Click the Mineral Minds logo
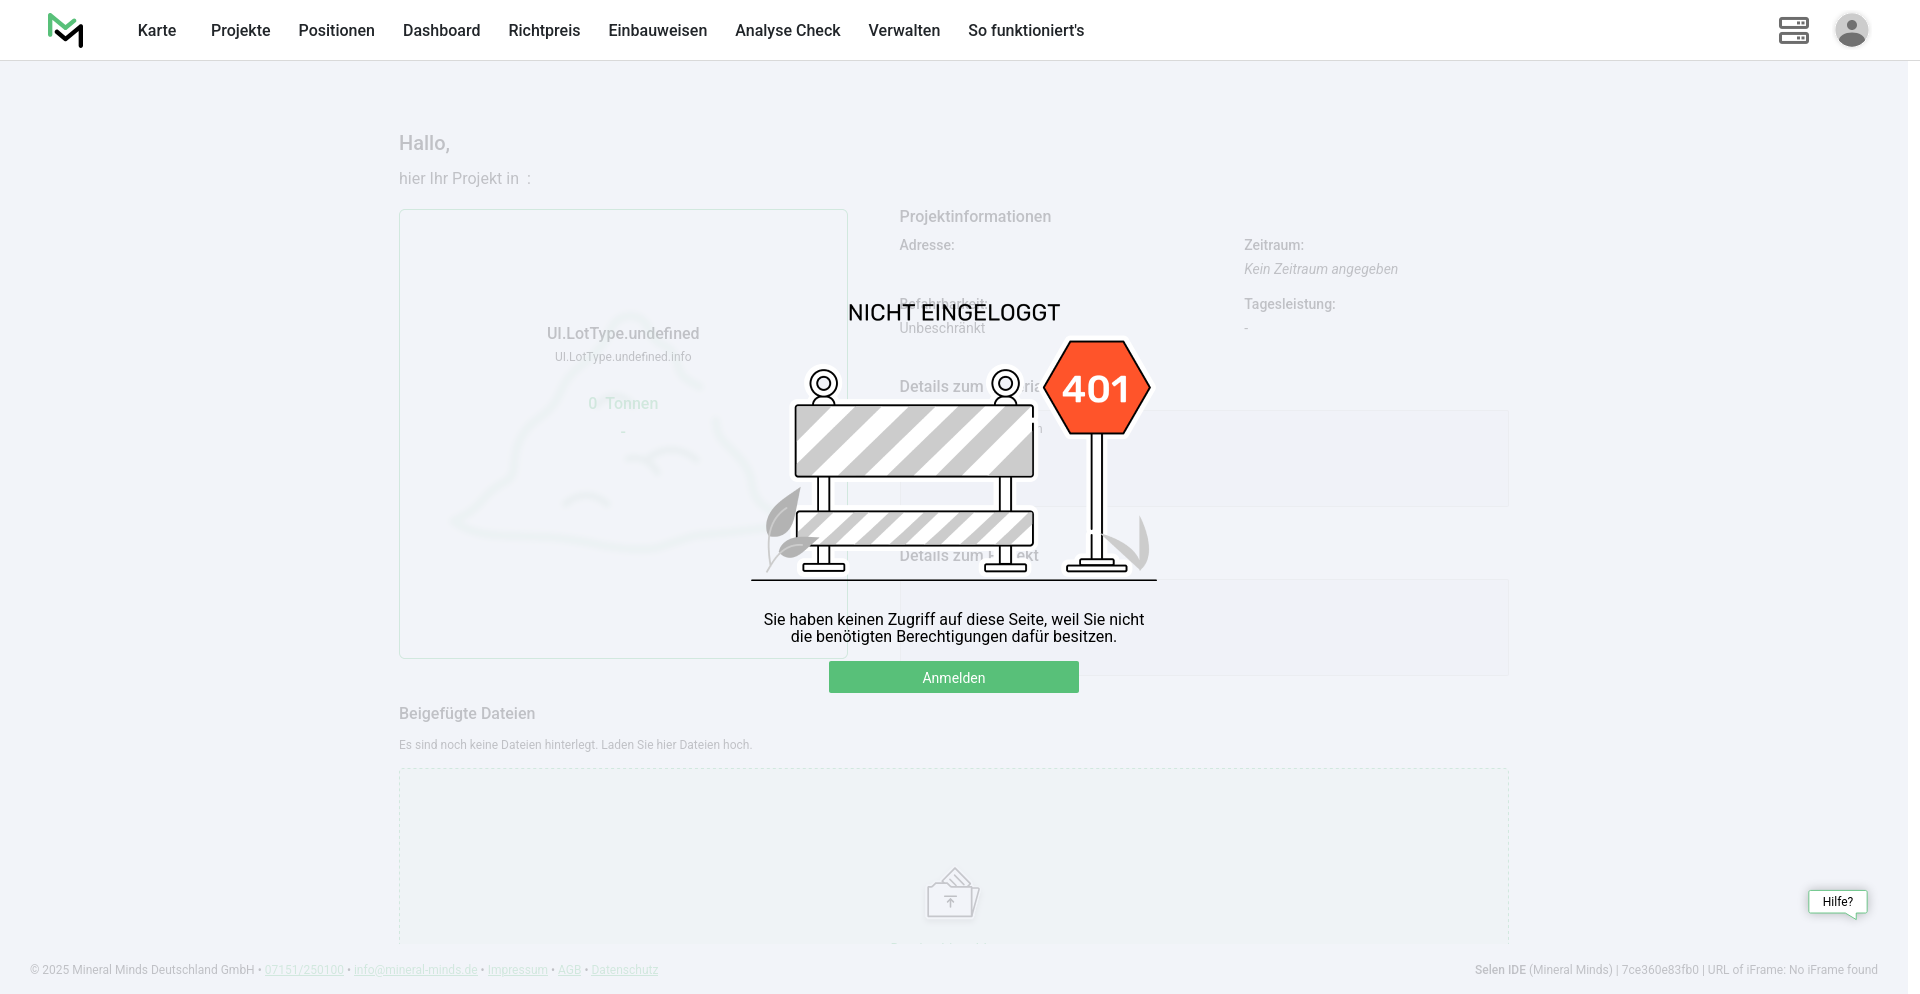 coord(66,30)
